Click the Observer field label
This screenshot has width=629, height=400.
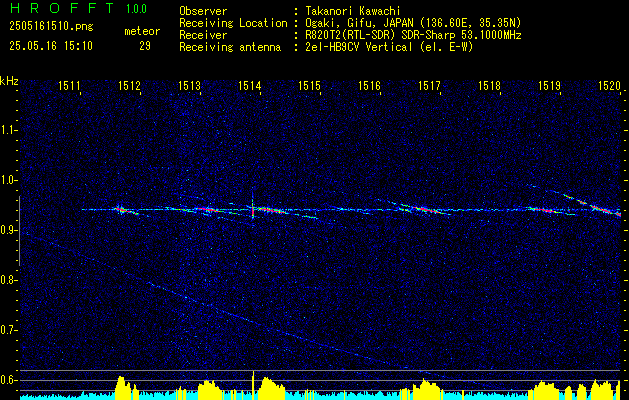click(x=203, y=11)
